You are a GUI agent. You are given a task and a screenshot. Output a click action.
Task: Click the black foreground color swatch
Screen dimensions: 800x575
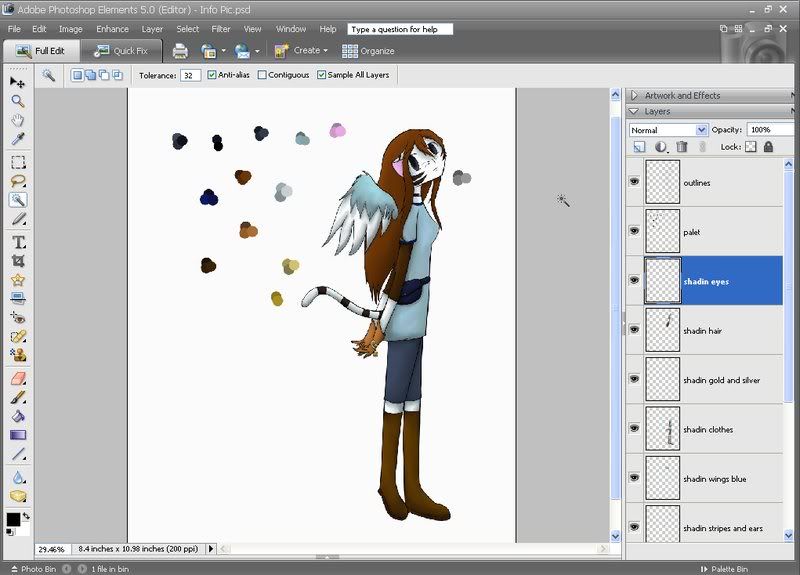pos(13,519)
